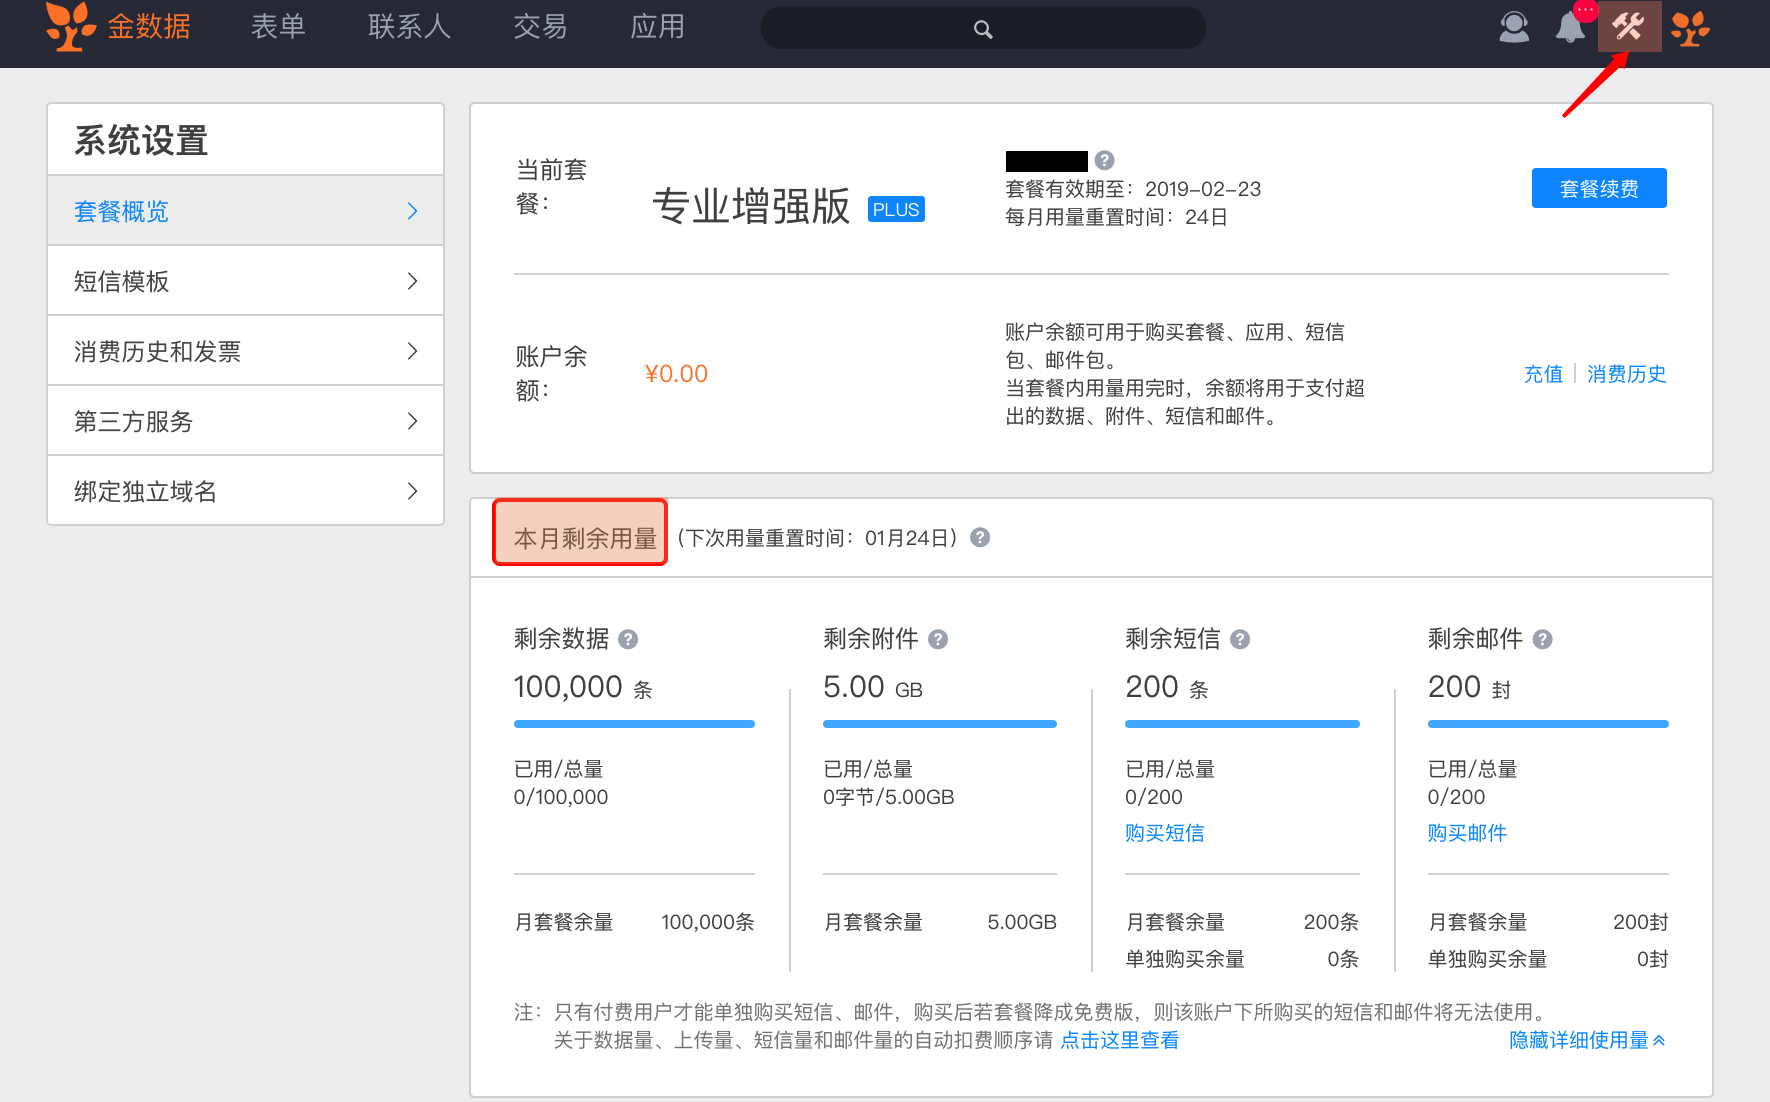Image resolution: width=1770 pixels, height=1102 pixels.
Task: Click 剩余邮件 usage progress bar
Action: [1548, 724]
